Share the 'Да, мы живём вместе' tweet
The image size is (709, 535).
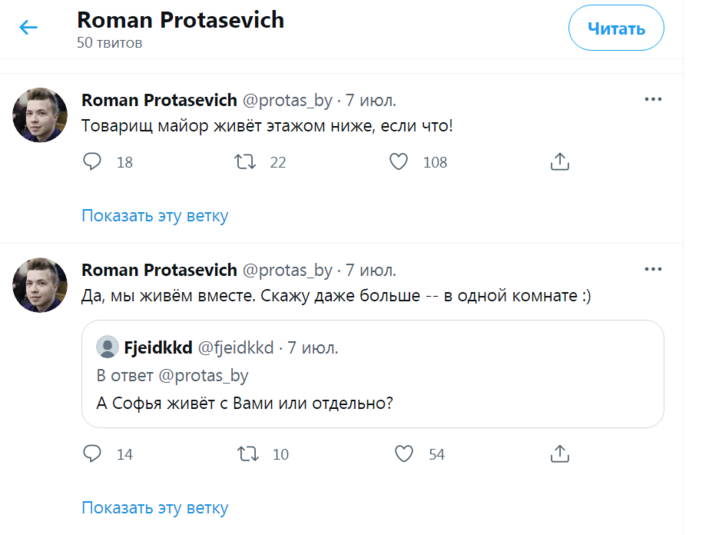(x=560, y=454)
